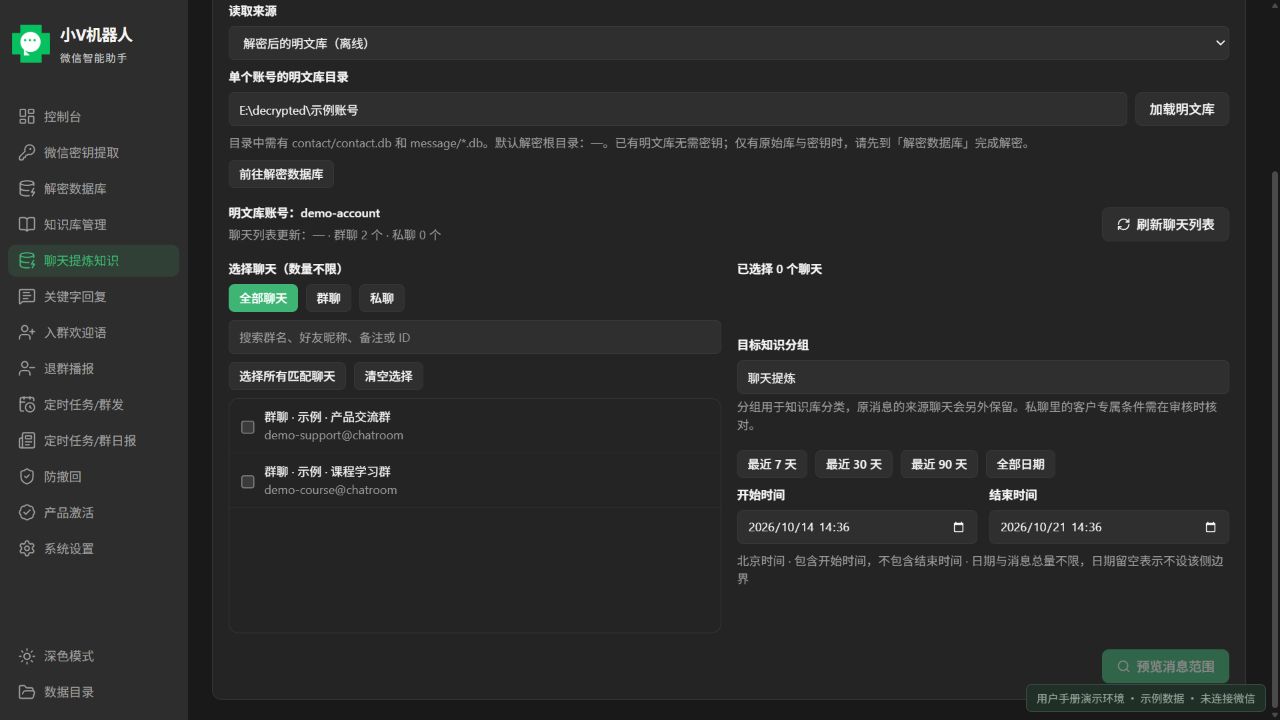1280x720 pixels.
Task: Click the 刷新聊天列表 button
Action: point(1166,224)
